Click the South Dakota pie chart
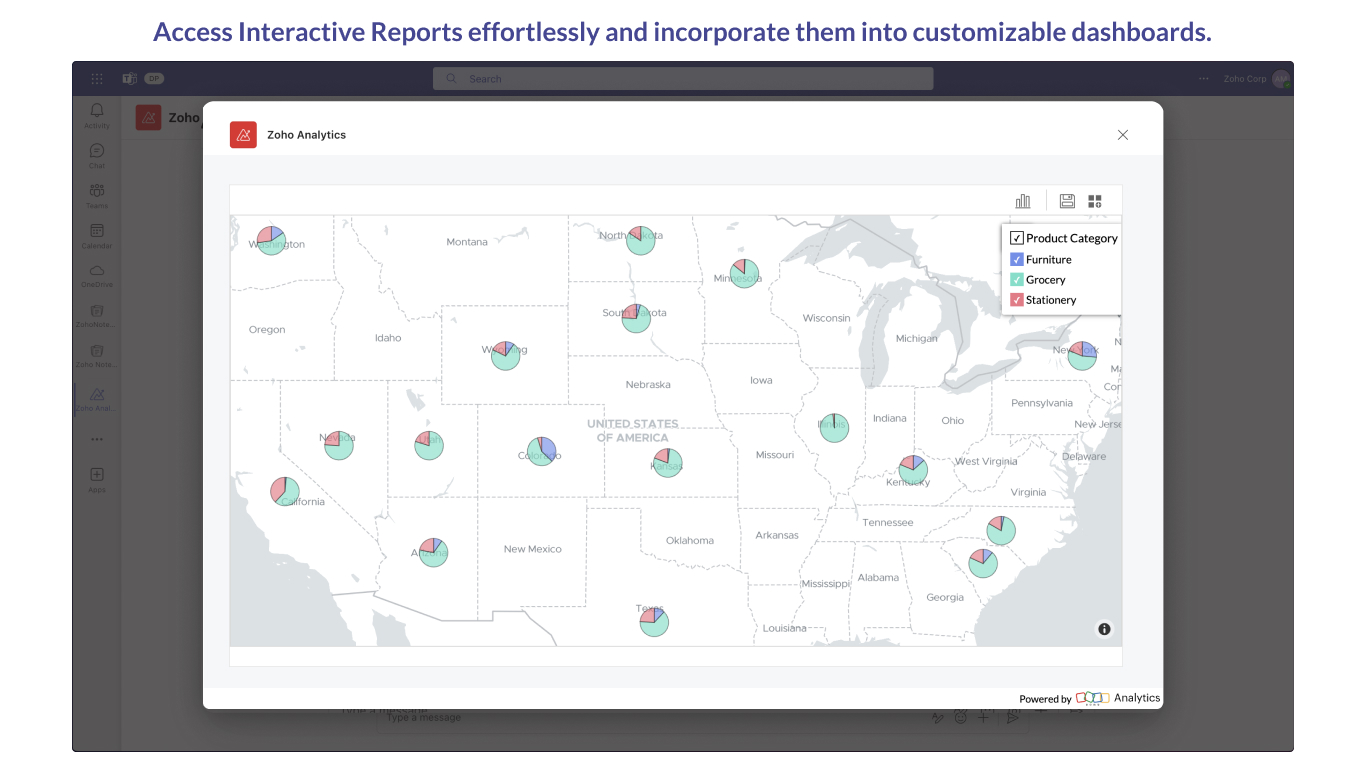1366x768 pixels. point(636,318)
